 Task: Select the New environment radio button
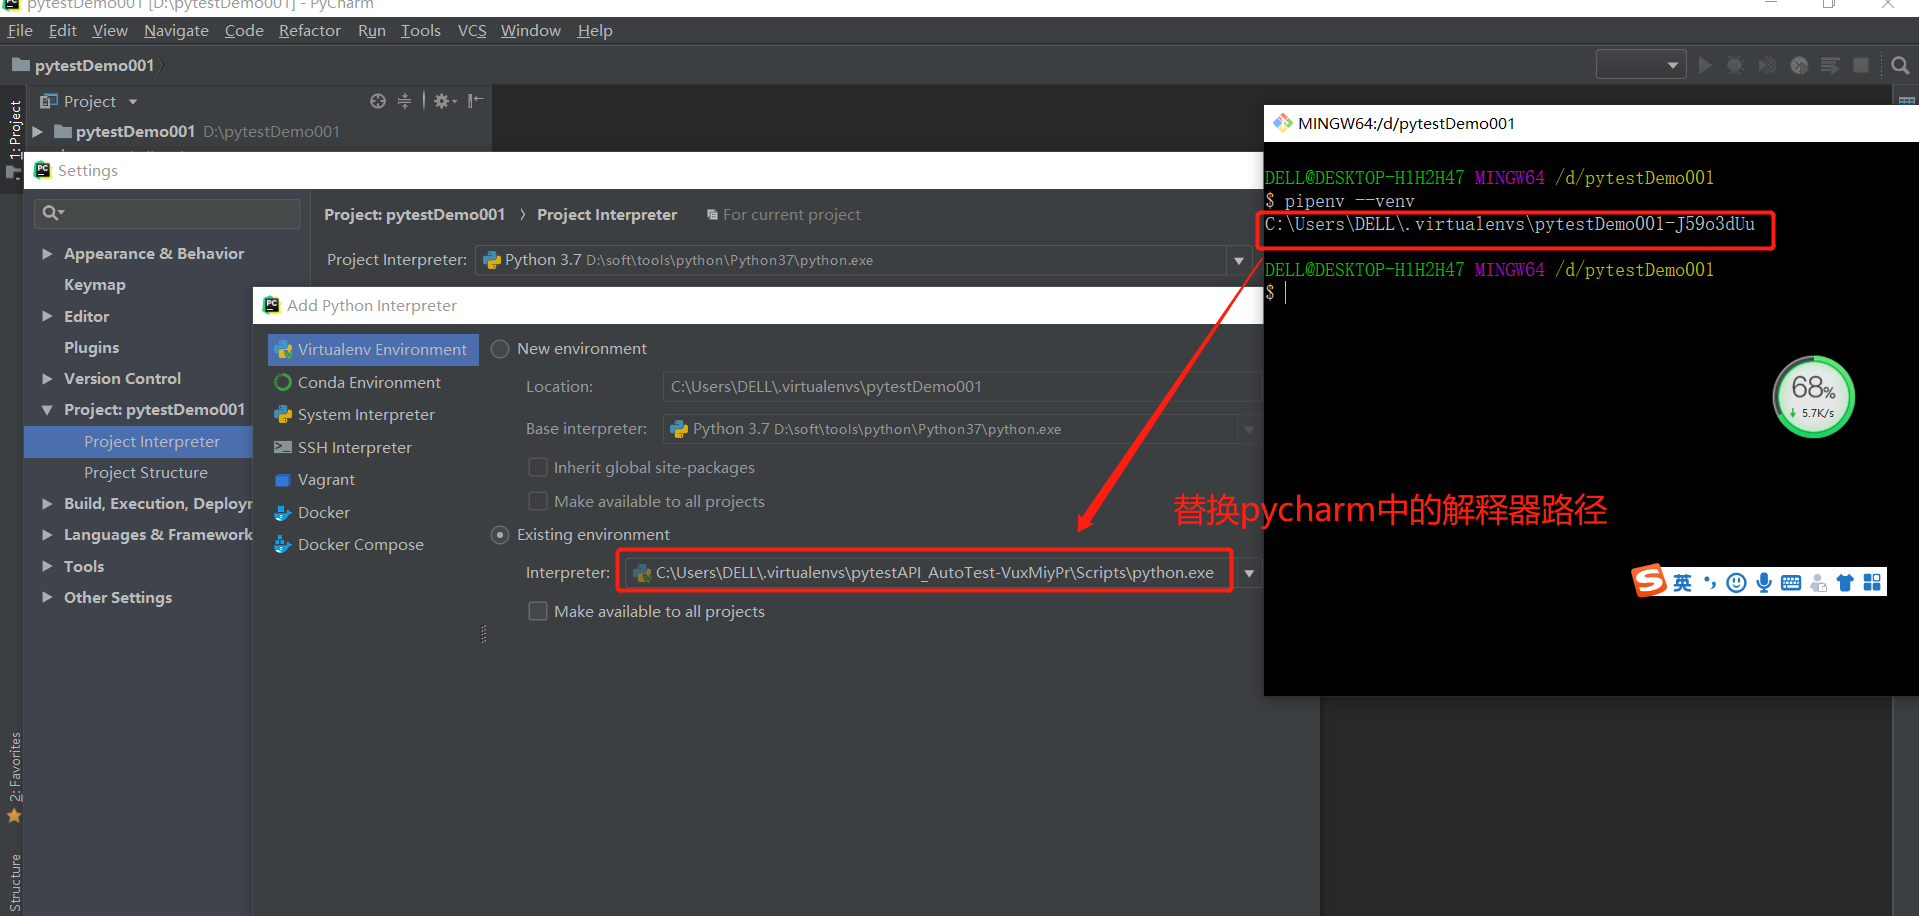point(500,349)
